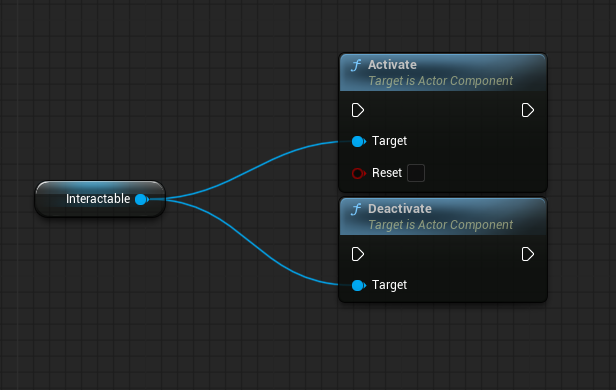Click 'Target is Actor Component' under Activate

[440, 81]
